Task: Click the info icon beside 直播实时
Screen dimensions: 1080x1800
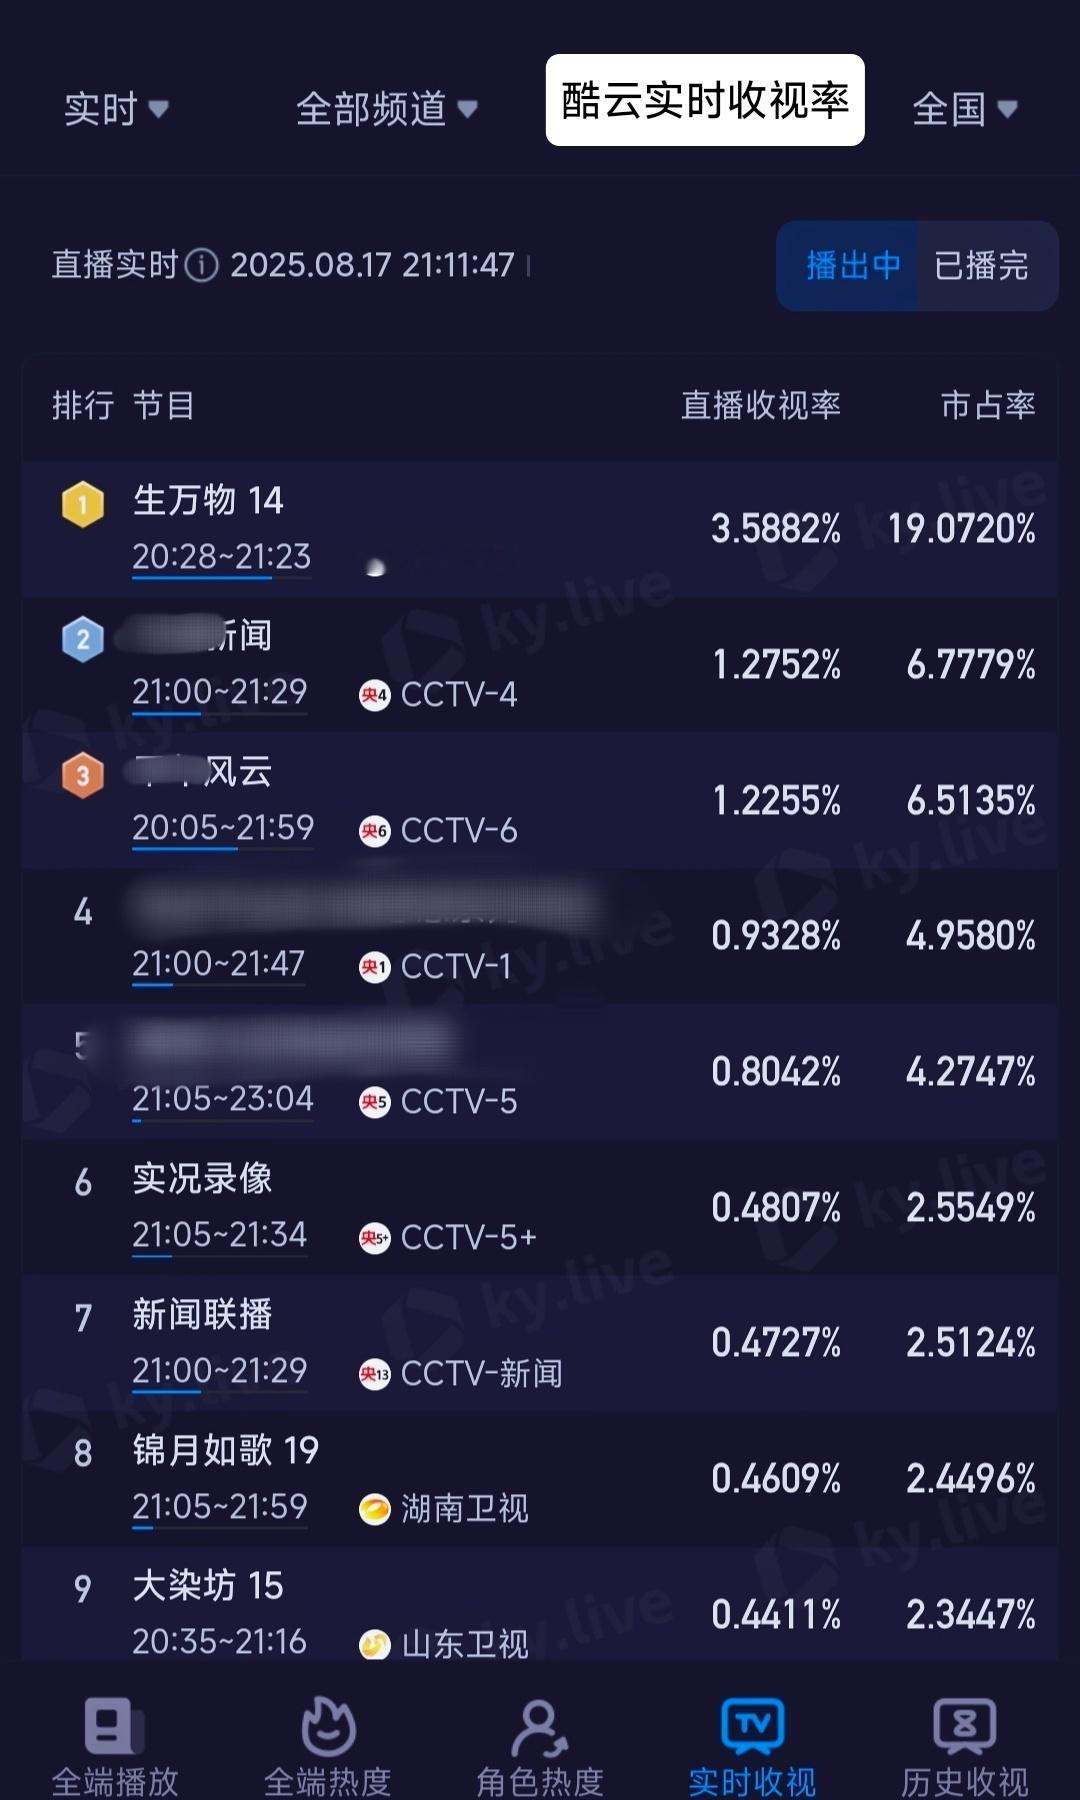Action: tap(202, 265)
